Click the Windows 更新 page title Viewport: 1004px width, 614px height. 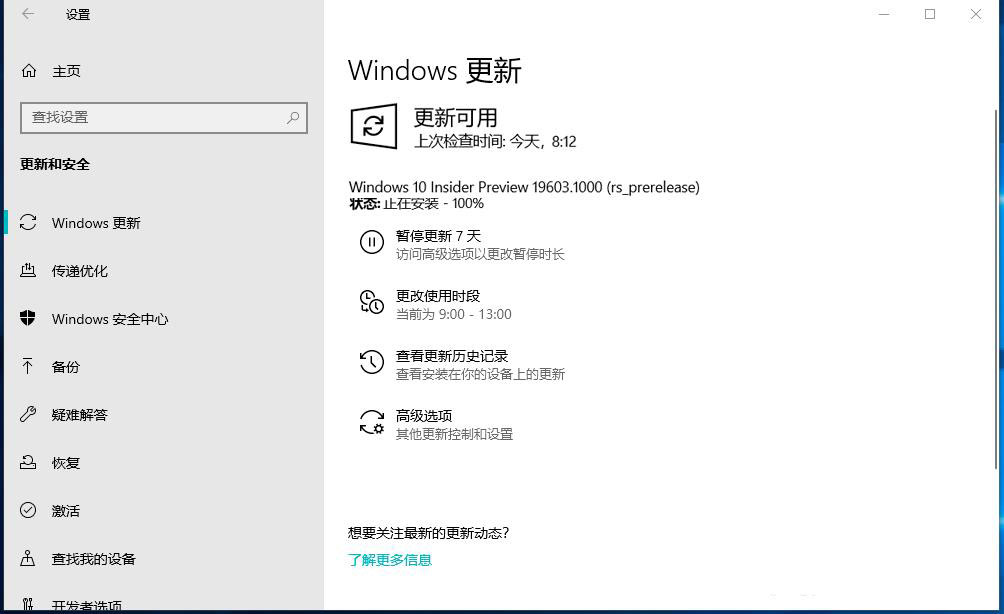[435, 70]
